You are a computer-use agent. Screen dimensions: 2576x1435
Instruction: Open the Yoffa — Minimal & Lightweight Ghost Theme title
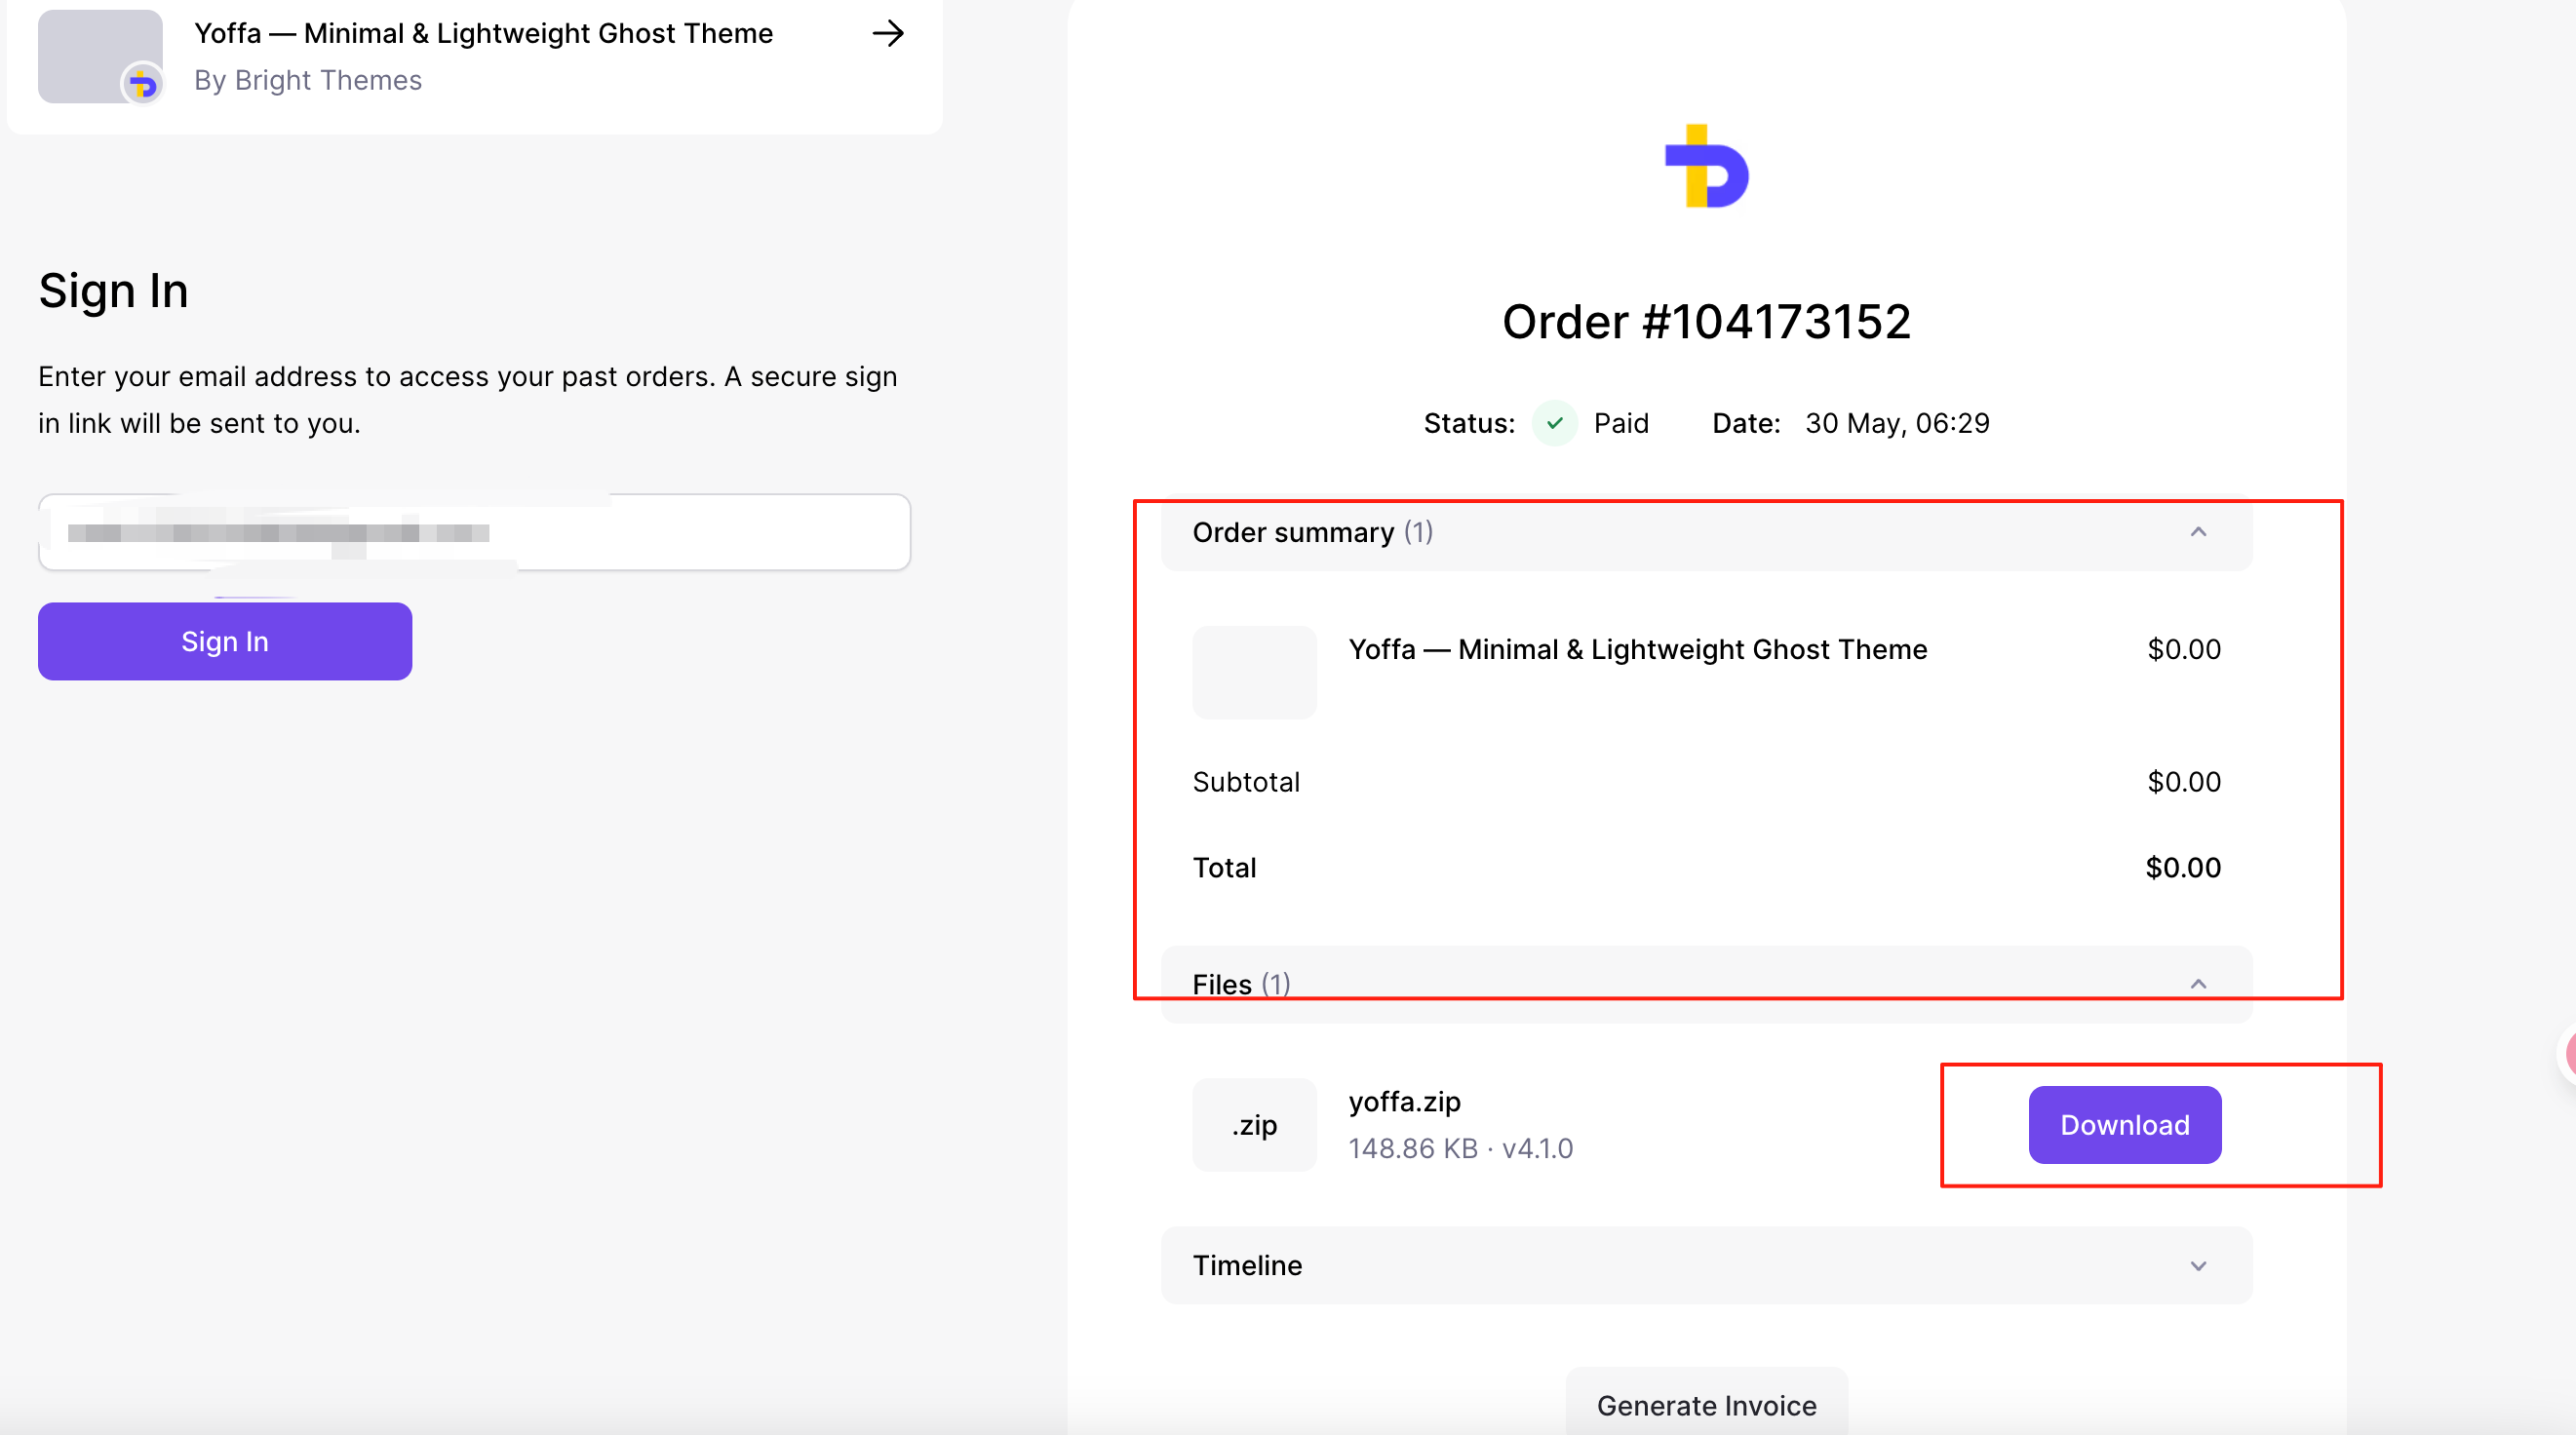(x=483, y=33)
